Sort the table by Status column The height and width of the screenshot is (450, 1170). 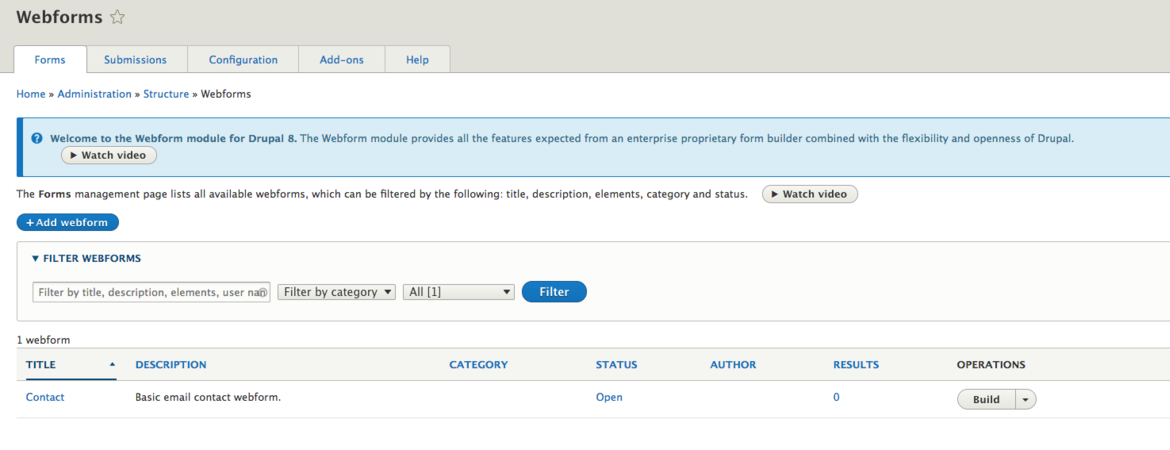tap(616, 365)
